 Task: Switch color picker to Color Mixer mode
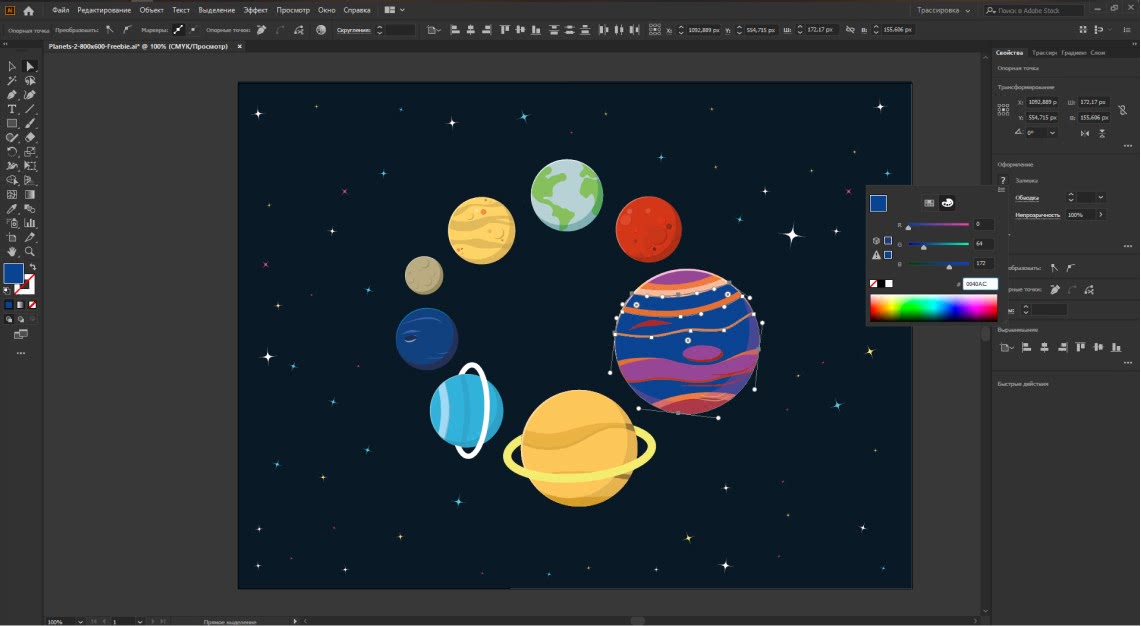[x=947, y=203]
